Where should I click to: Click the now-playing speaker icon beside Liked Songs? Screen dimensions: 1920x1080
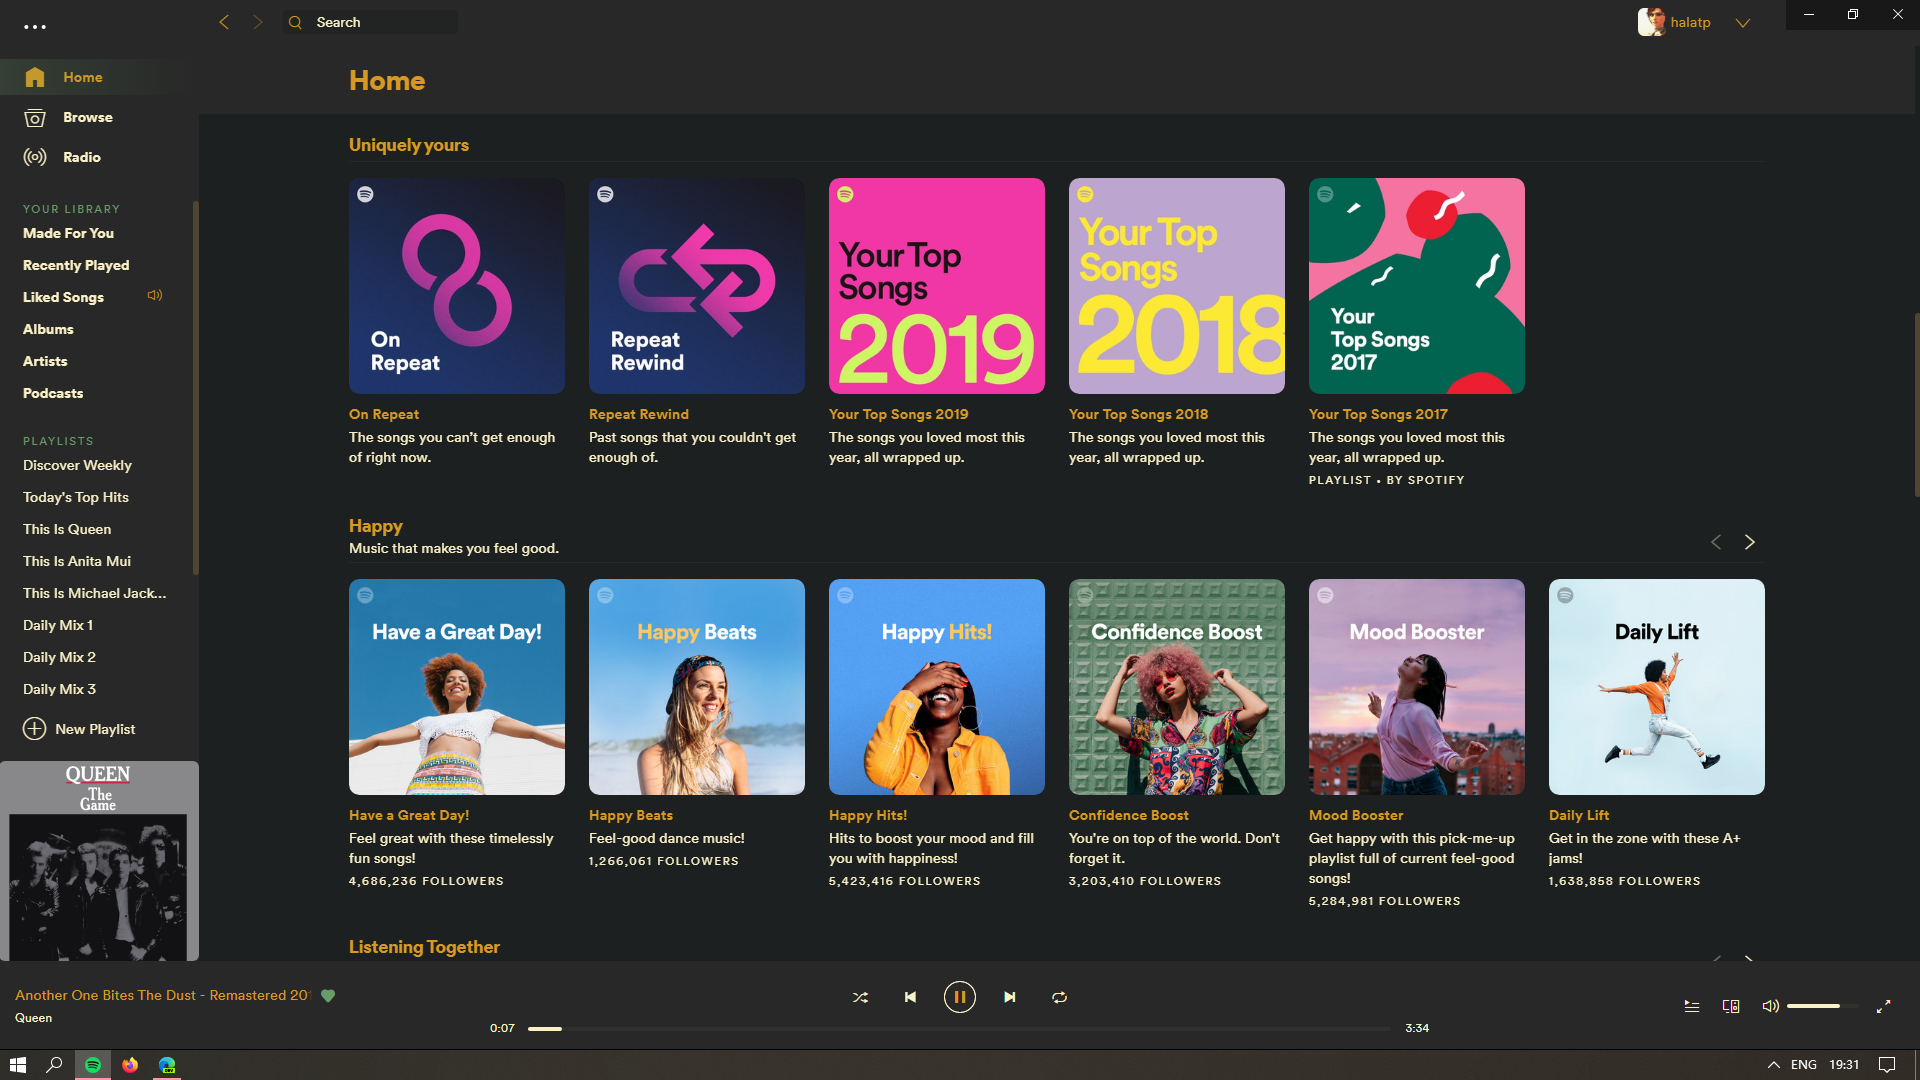click(155, 295)
